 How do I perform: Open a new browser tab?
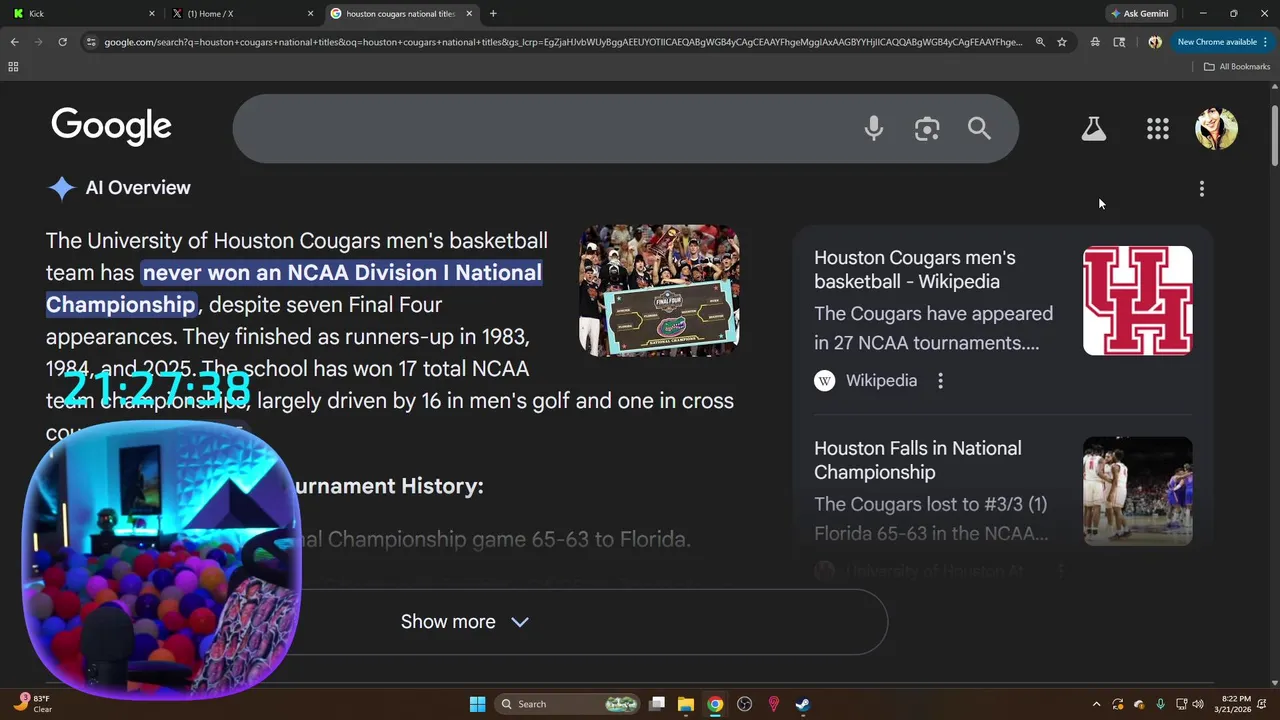coord(493,14)
